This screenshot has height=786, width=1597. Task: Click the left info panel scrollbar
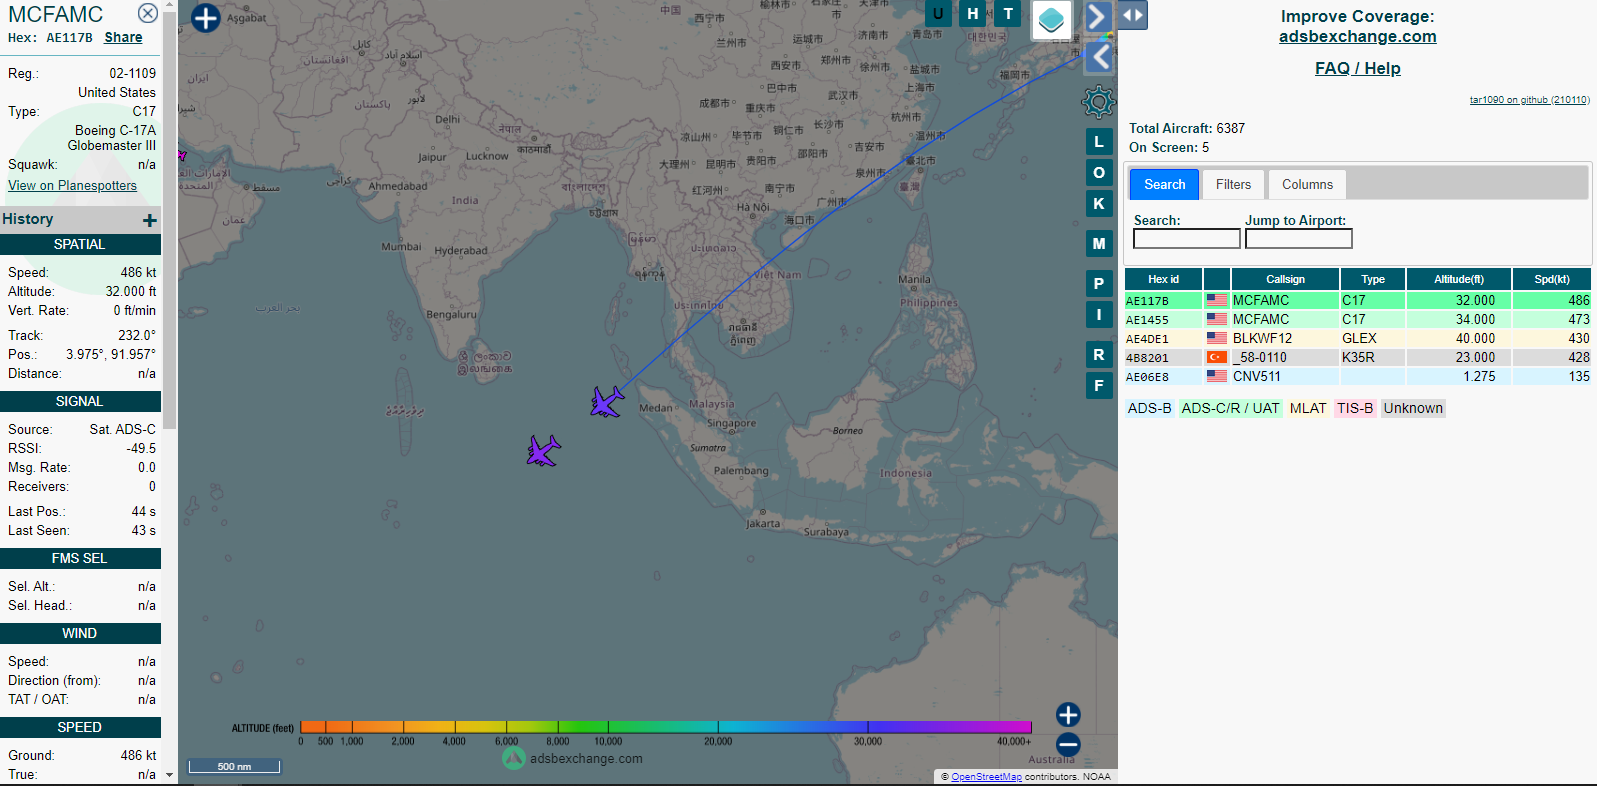(x=169, y=220)
